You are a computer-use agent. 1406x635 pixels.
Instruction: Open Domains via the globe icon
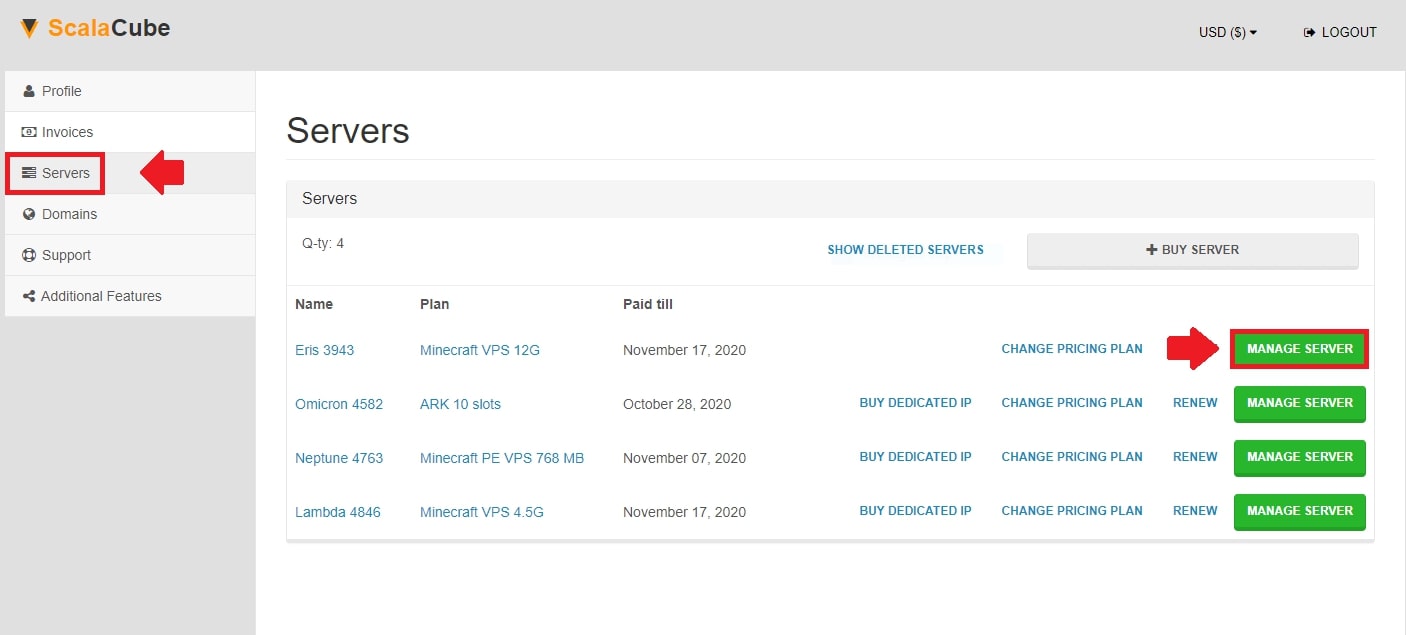tap(28, 213)
